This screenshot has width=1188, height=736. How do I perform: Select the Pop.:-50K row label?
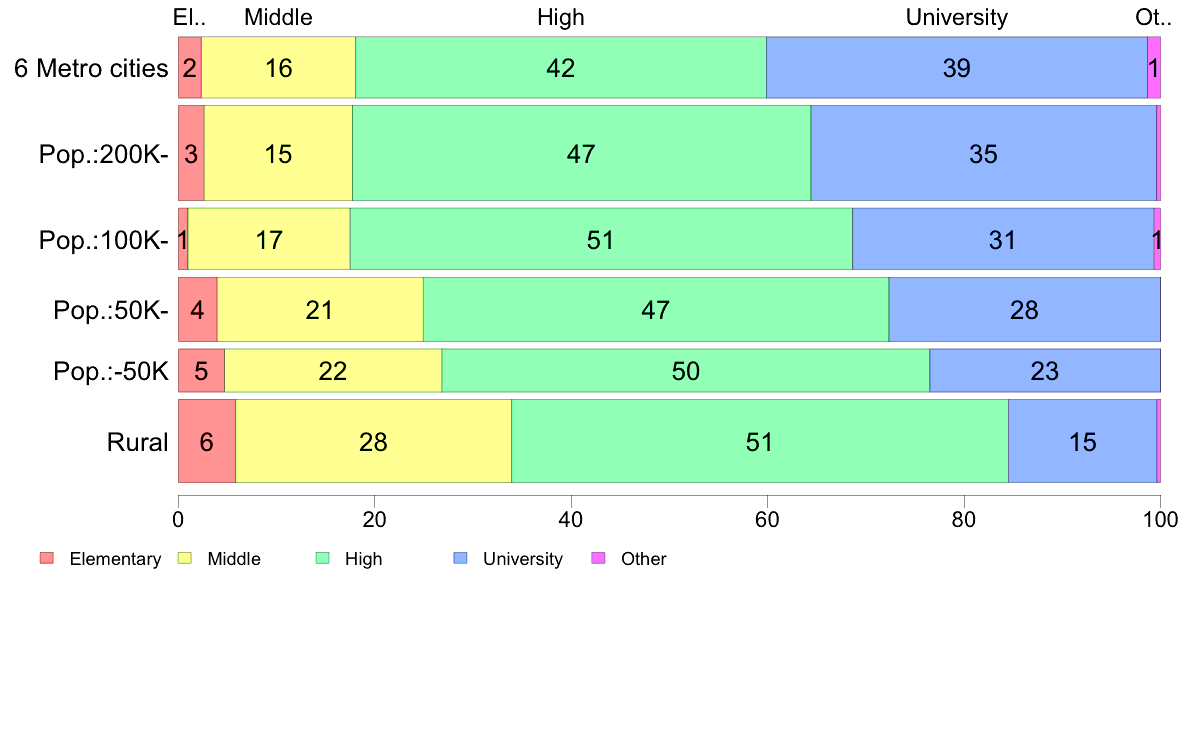(x=111, y=371)
